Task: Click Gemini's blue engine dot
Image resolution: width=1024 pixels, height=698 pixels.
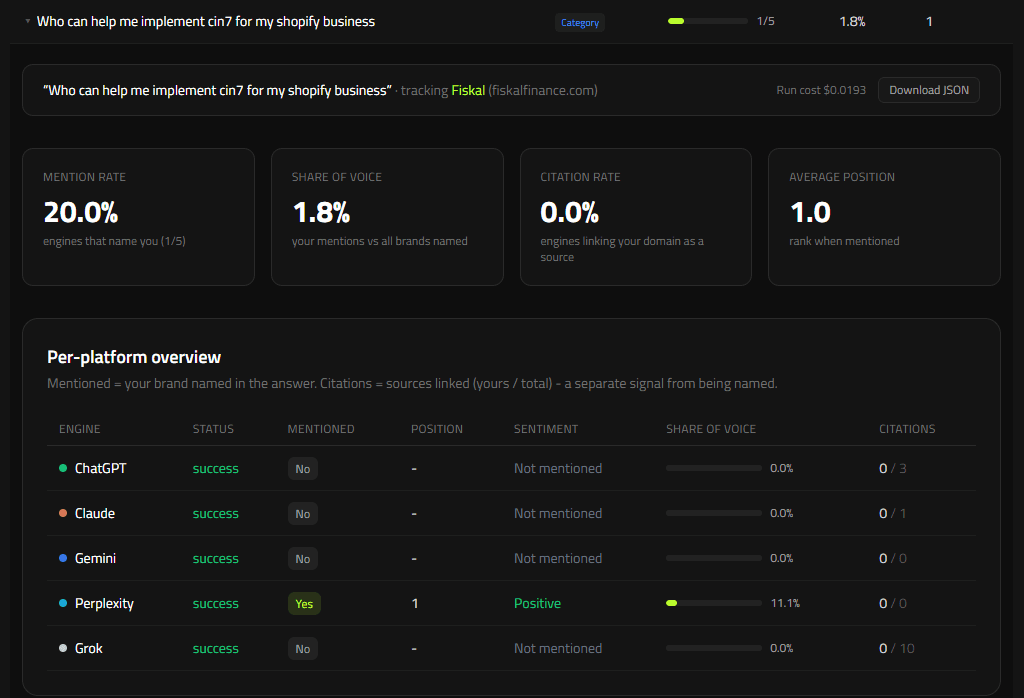Action: tap(63, 558)
